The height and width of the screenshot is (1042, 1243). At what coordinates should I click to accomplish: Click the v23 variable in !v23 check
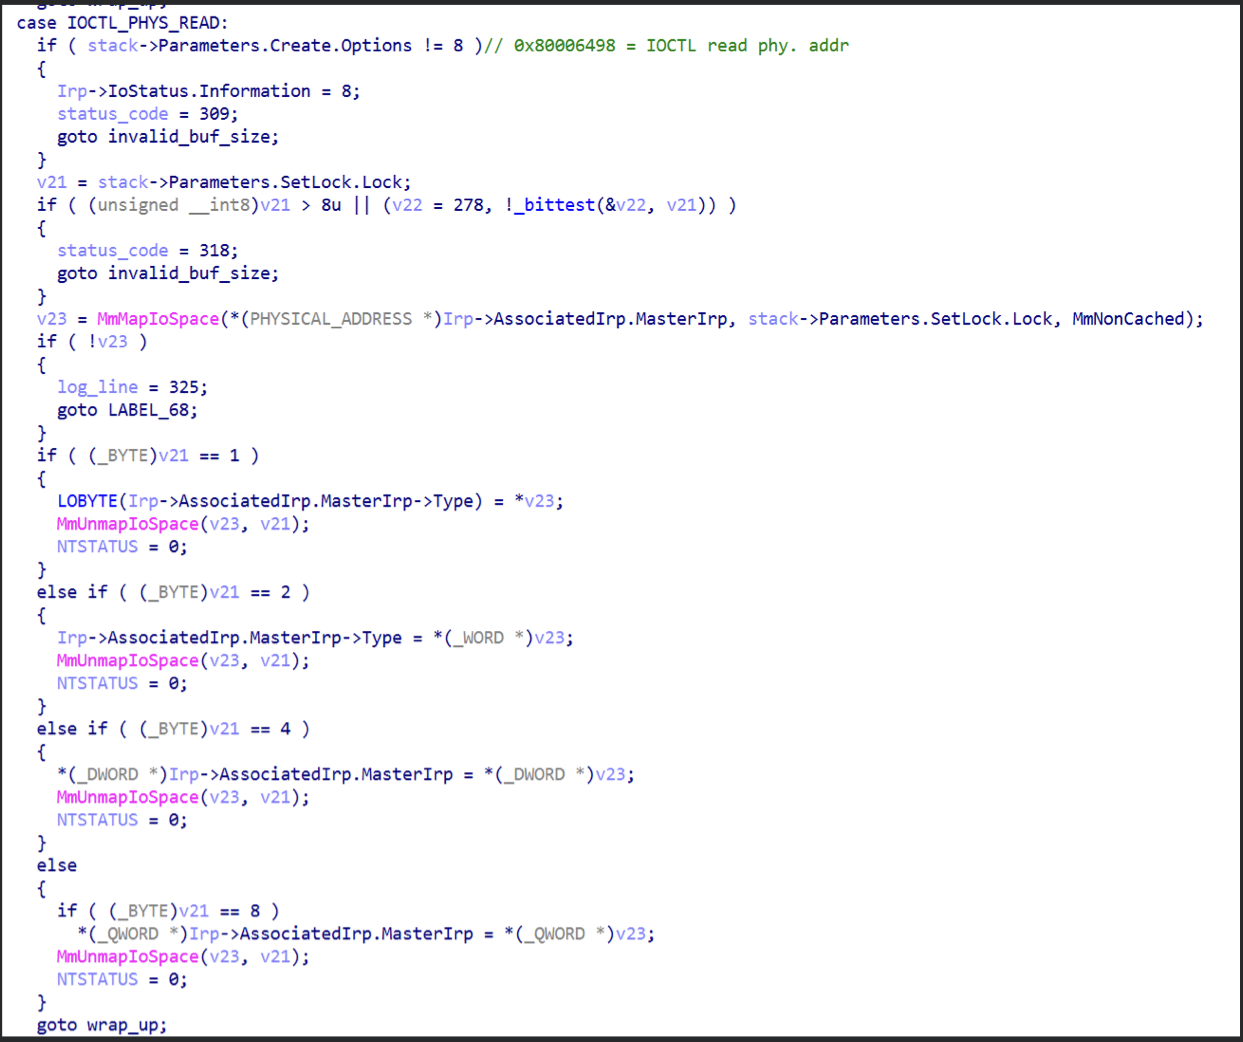click(x=112, y=341)
